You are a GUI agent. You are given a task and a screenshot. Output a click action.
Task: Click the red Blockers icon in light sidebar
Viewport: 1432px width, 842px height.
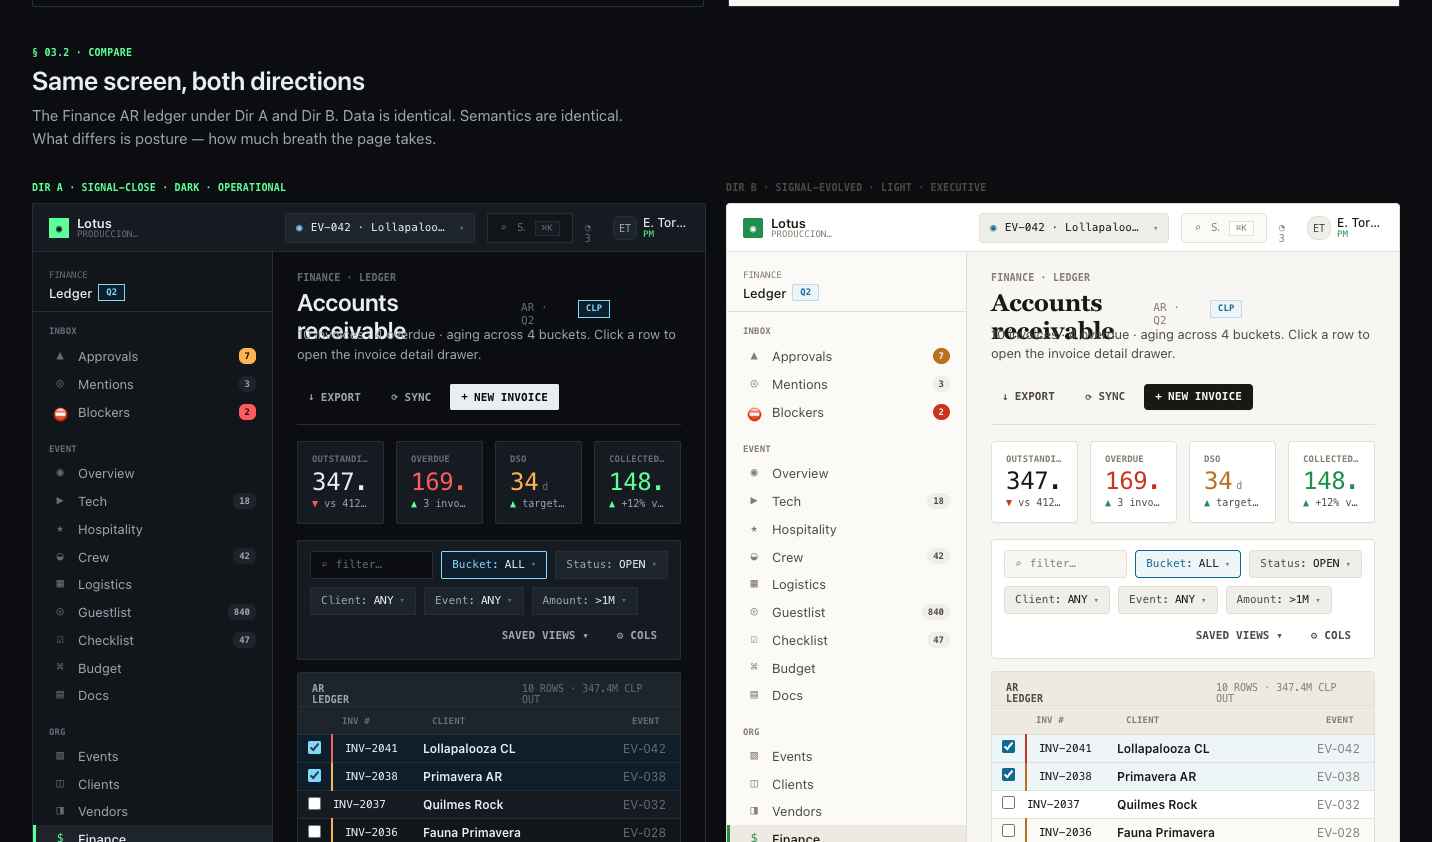(754, 413)
